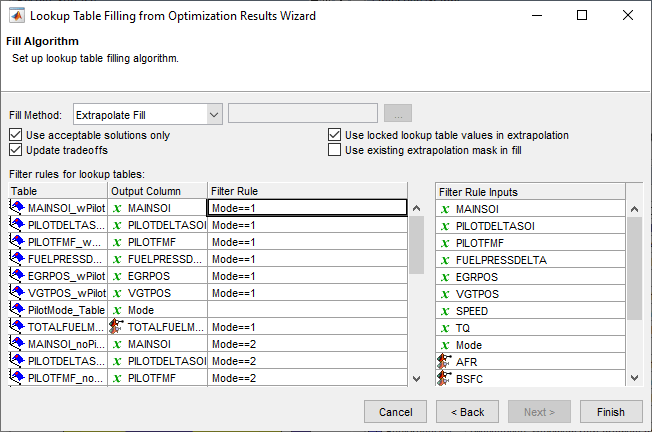Enable Use existing extrapolation mask in fill
Image resolution: width=652 pixels, height=432 pixels.
pos(335,150)
